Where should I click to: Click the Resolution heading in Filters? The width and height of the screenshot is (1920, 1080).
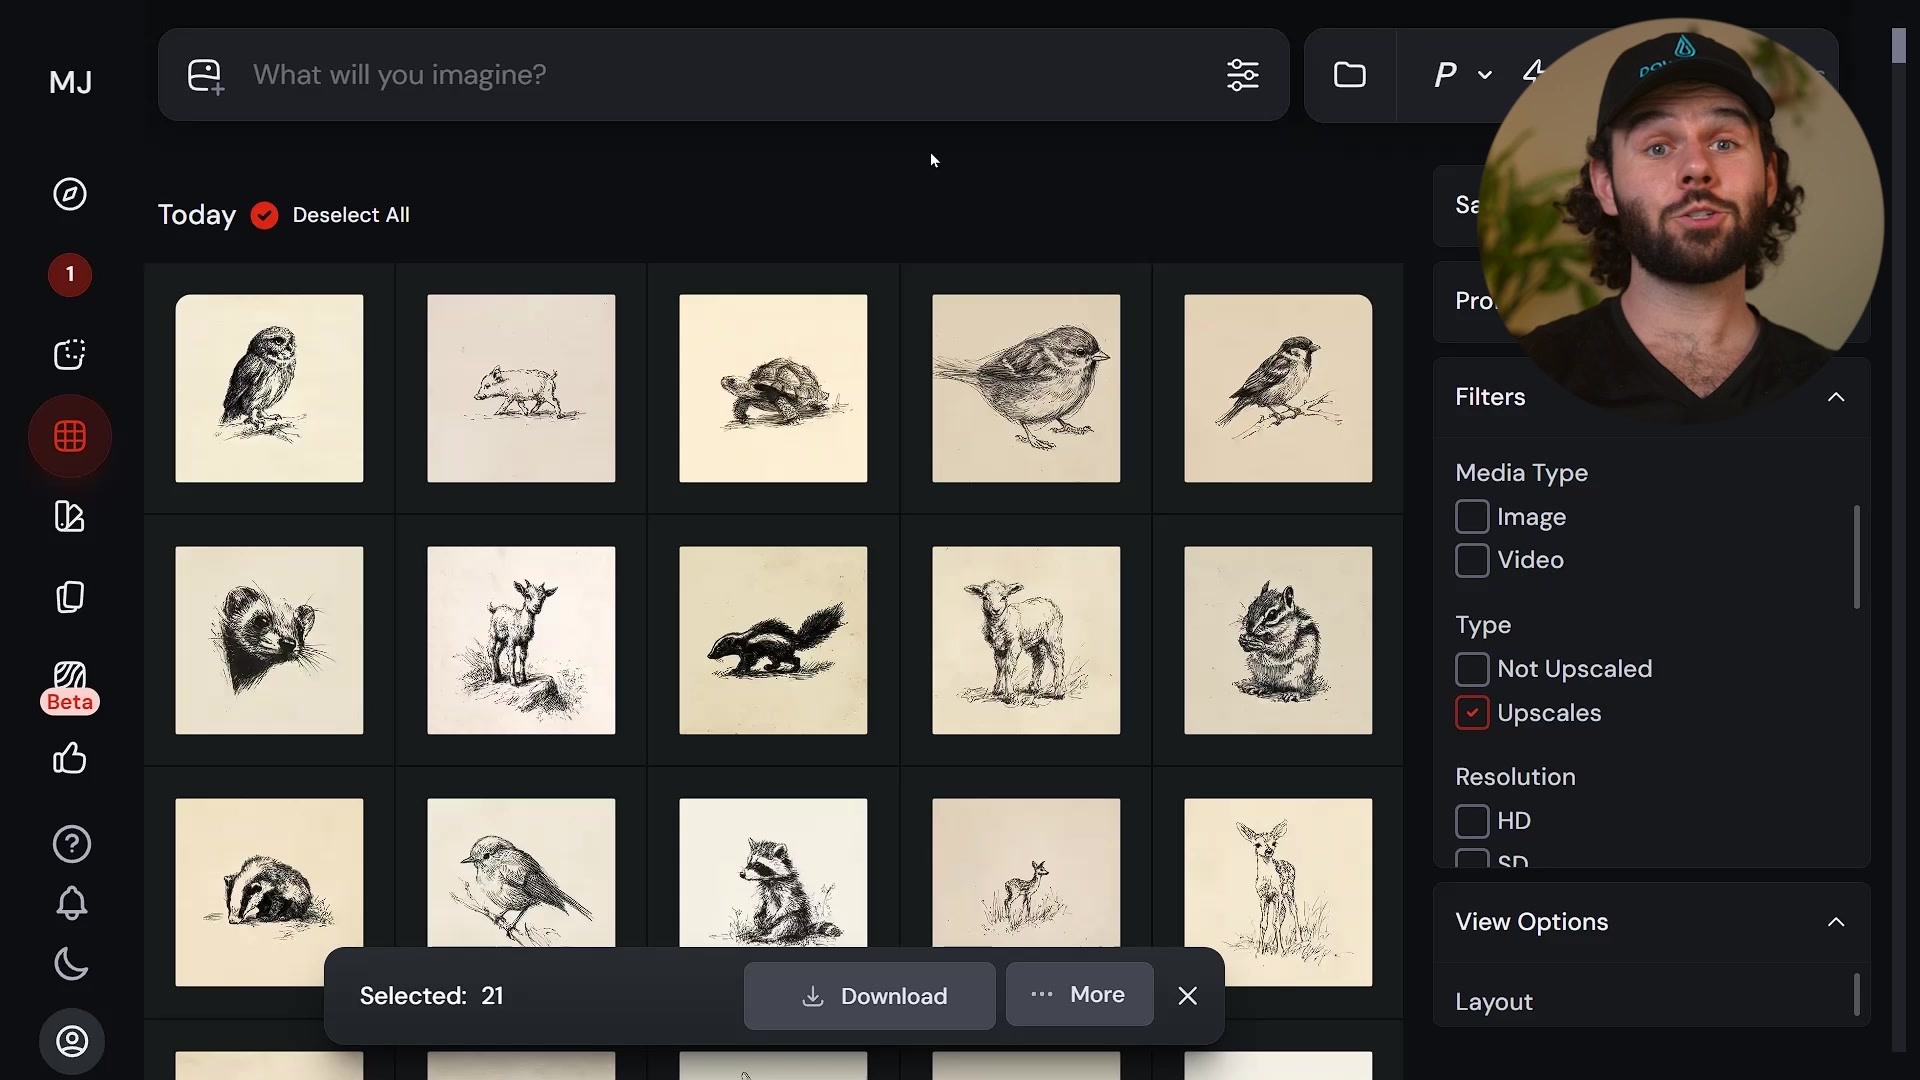[1515, 777]
